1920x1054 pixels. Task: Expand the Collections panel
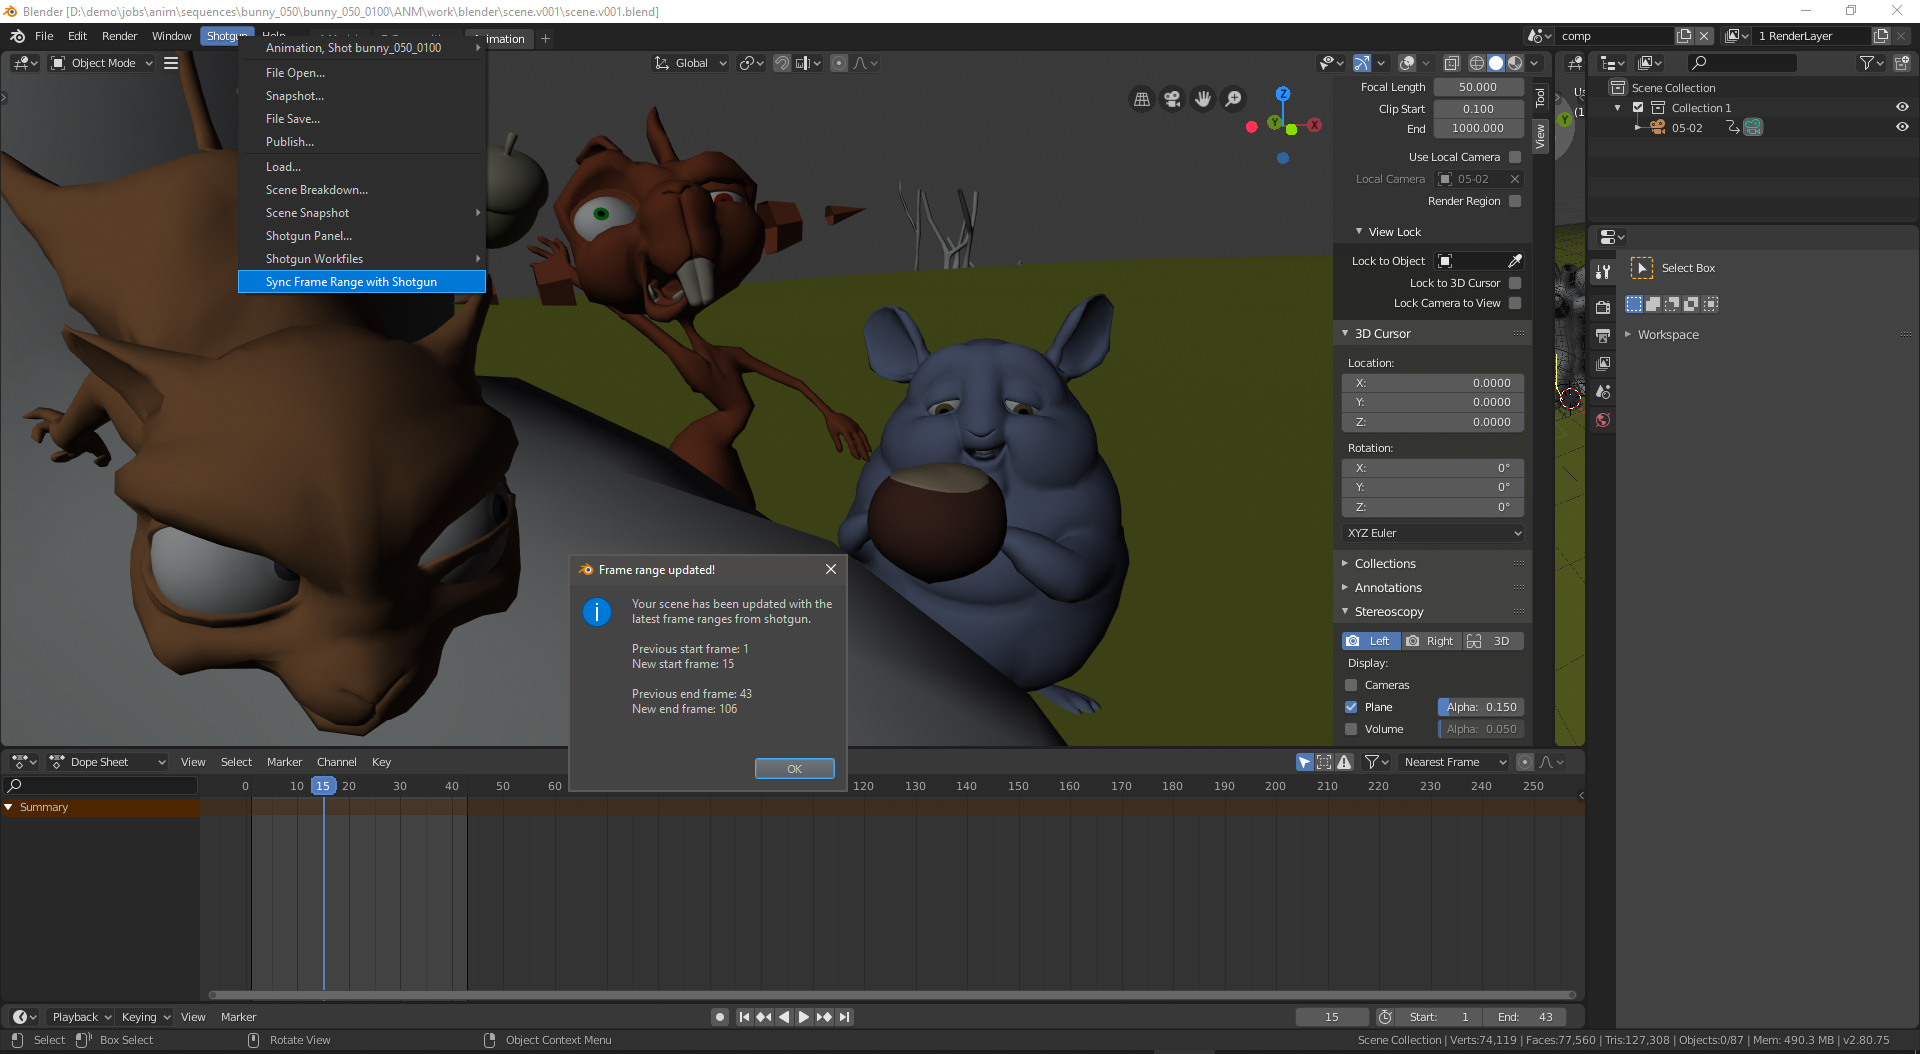[1385, 564]
